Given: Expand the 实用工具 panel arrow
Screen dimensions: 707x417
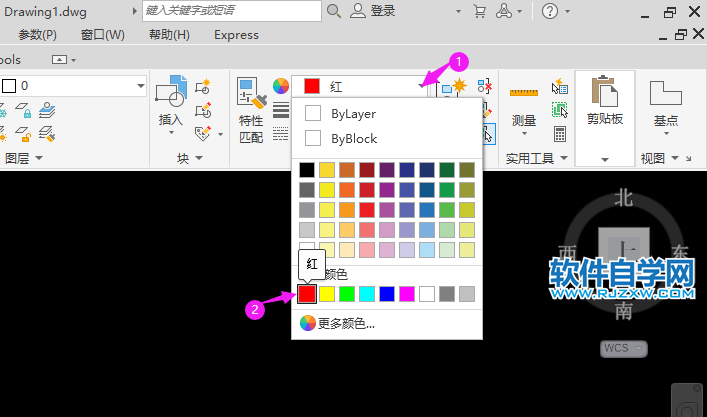Looking at the screenshot, I should (x=564, y=158).
